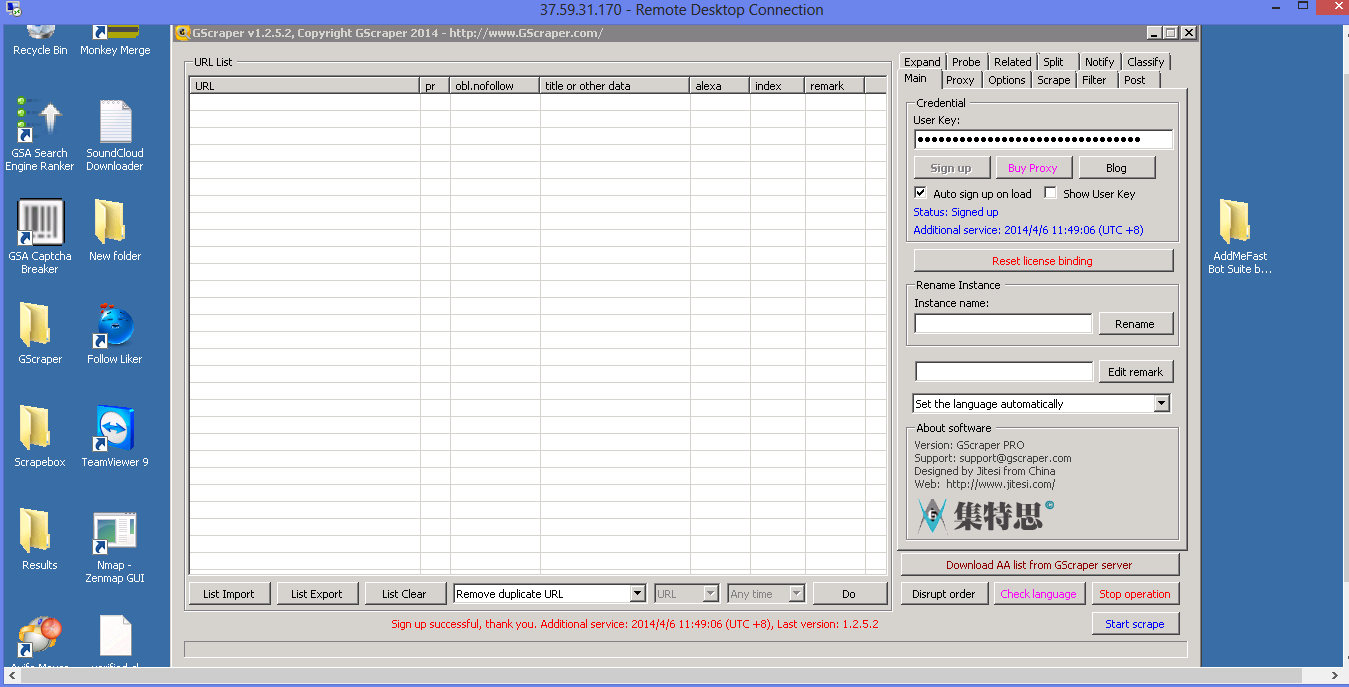The height and width of the screenshot is (687, 1349).
Task: Open the Any time dropdown
Action: [796, 594]
